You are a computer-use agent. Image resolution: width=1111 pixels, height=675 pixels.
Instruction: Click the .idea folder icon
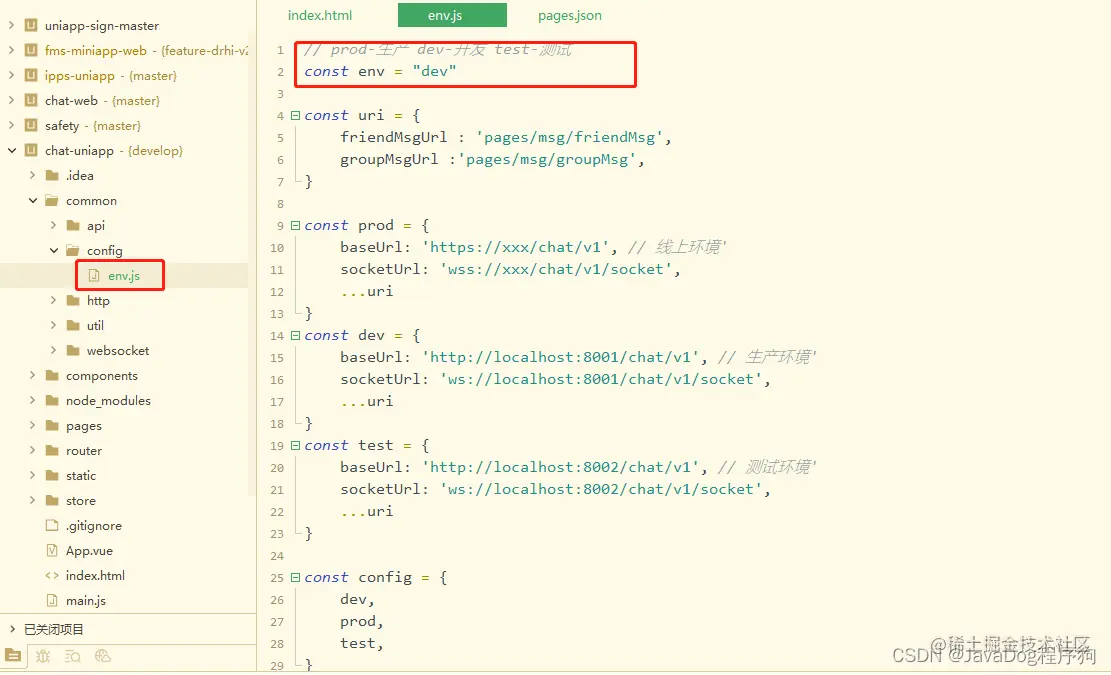pyautogui.click(x=52, y=175)
